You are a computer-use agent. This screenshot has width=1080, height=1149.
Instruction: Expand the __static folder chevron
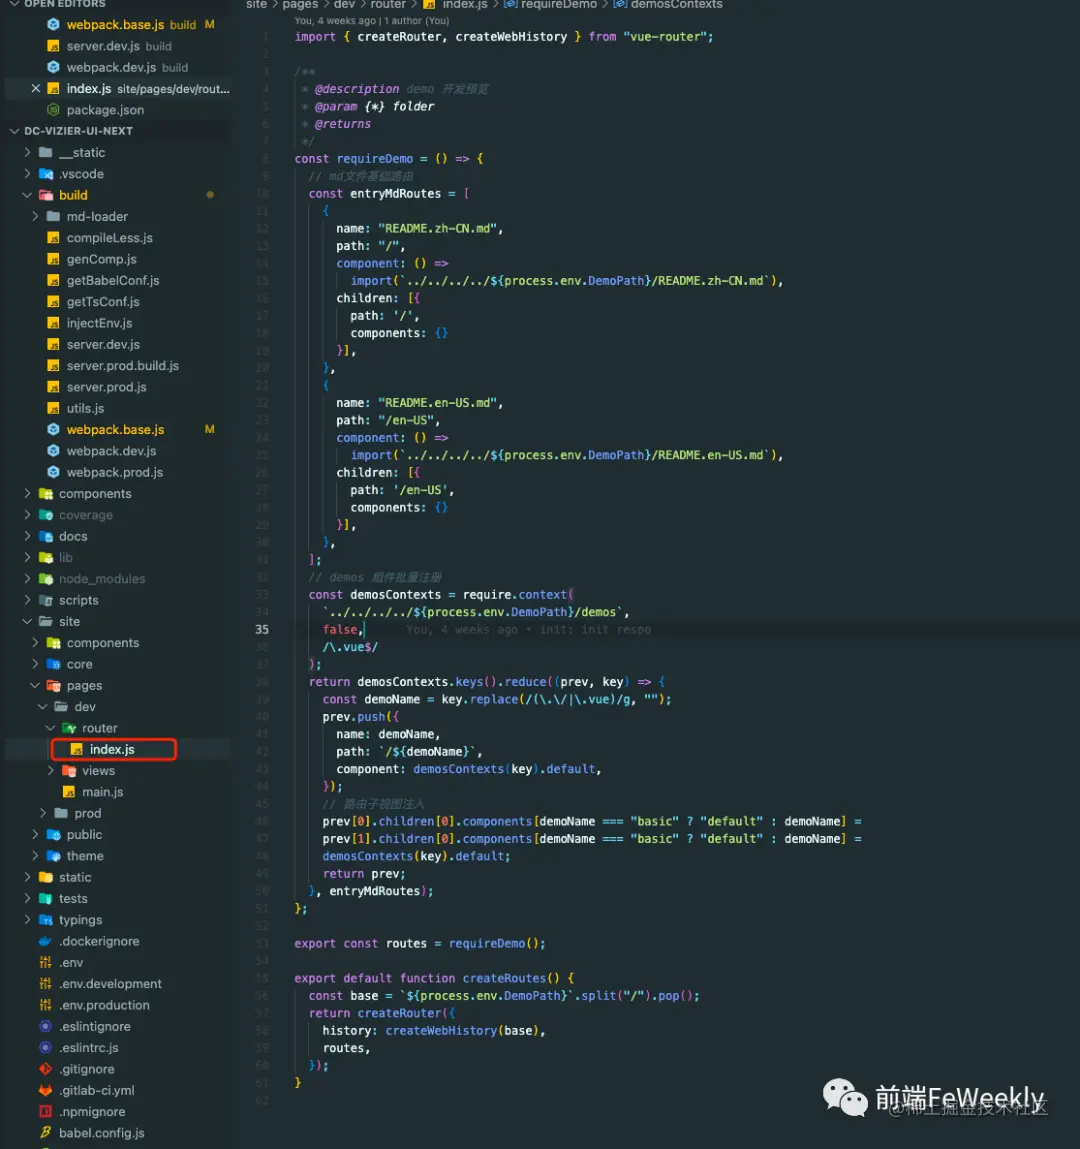(x=27, y=152)
